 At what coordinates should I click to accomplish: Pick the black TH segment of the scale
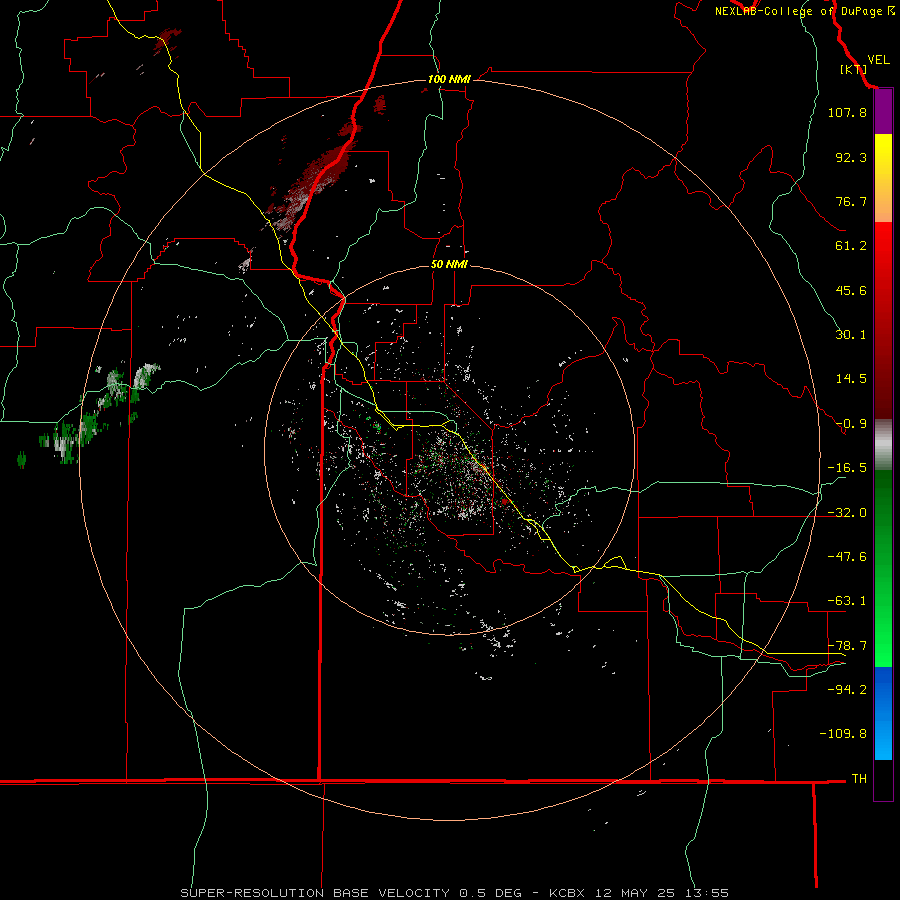883,779
